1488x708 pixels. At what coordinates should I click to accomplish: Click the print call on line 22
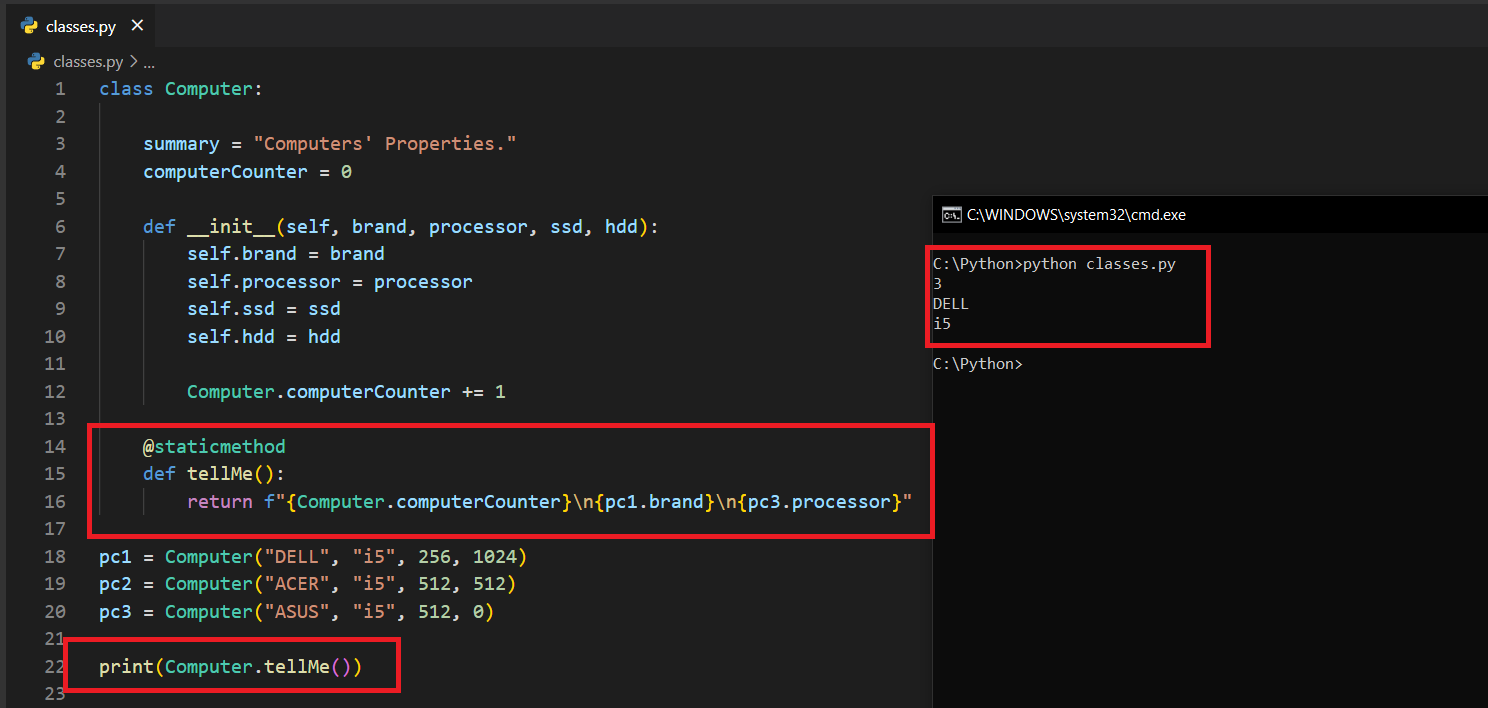pyautogui.click(x=126, y=666)
